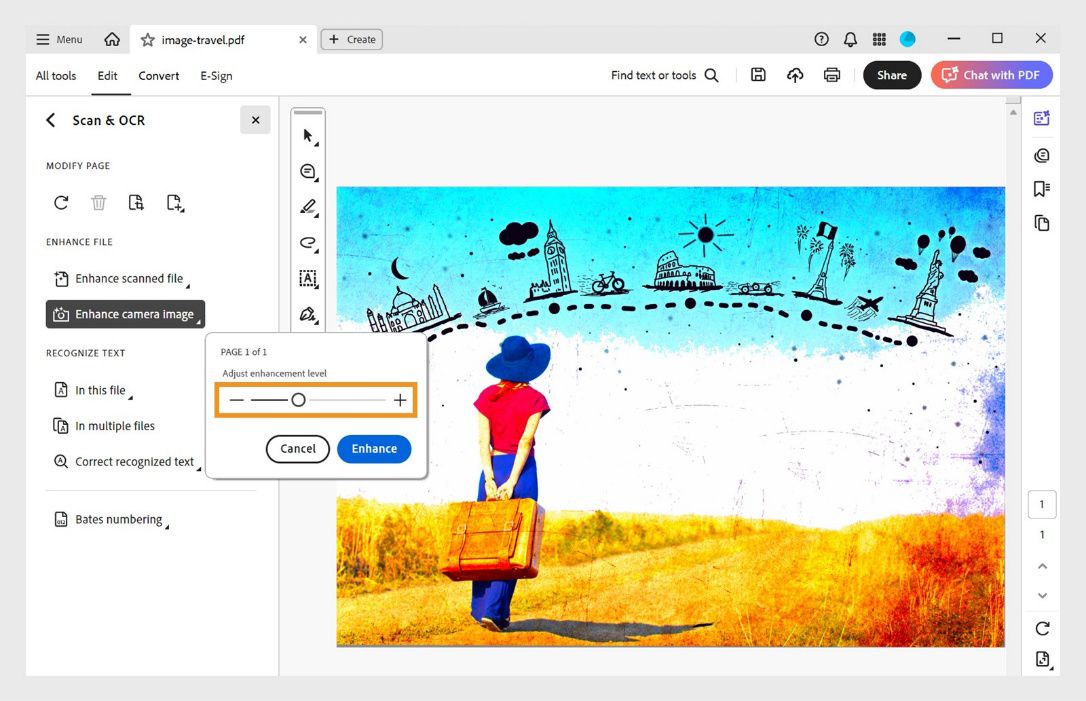The height and width of the screenshot is (701, 1086).
Task: Adjust the enhancement level slider
Action: click(x=299, y=399)
